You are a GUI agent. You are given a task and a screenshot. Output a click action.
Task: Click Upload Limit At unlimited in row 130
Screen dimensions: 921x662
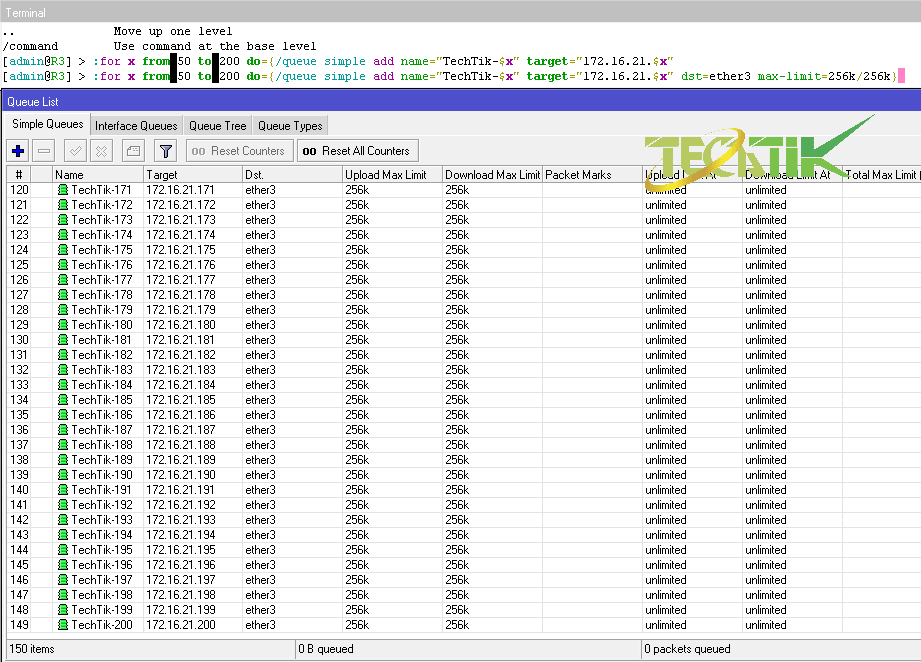point(665,340)
